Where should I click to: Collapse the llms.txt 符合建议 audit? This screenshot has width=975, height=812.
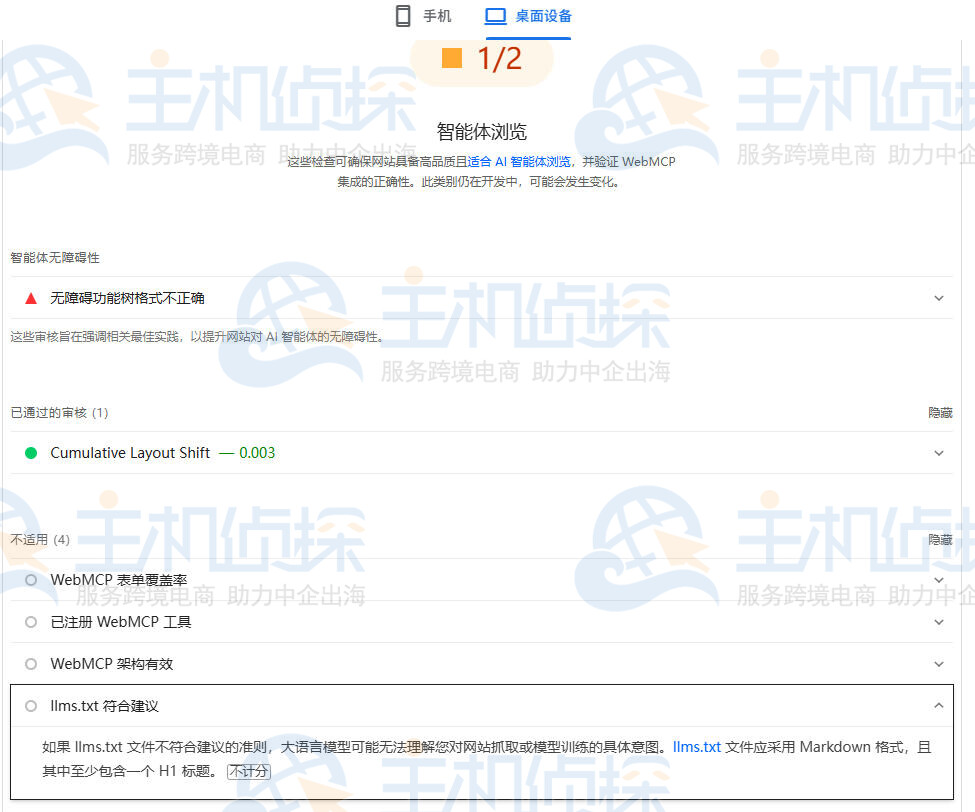click(x=939, y=706)
